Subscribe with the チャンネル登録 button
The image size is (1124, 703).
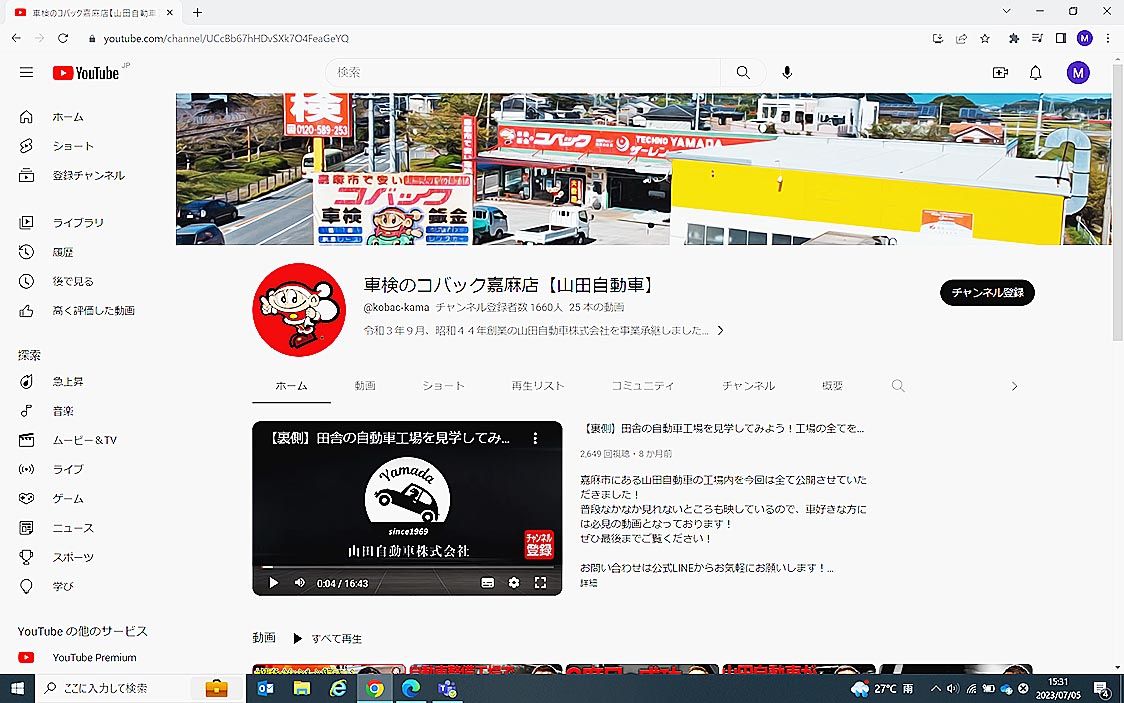[987, 292]
